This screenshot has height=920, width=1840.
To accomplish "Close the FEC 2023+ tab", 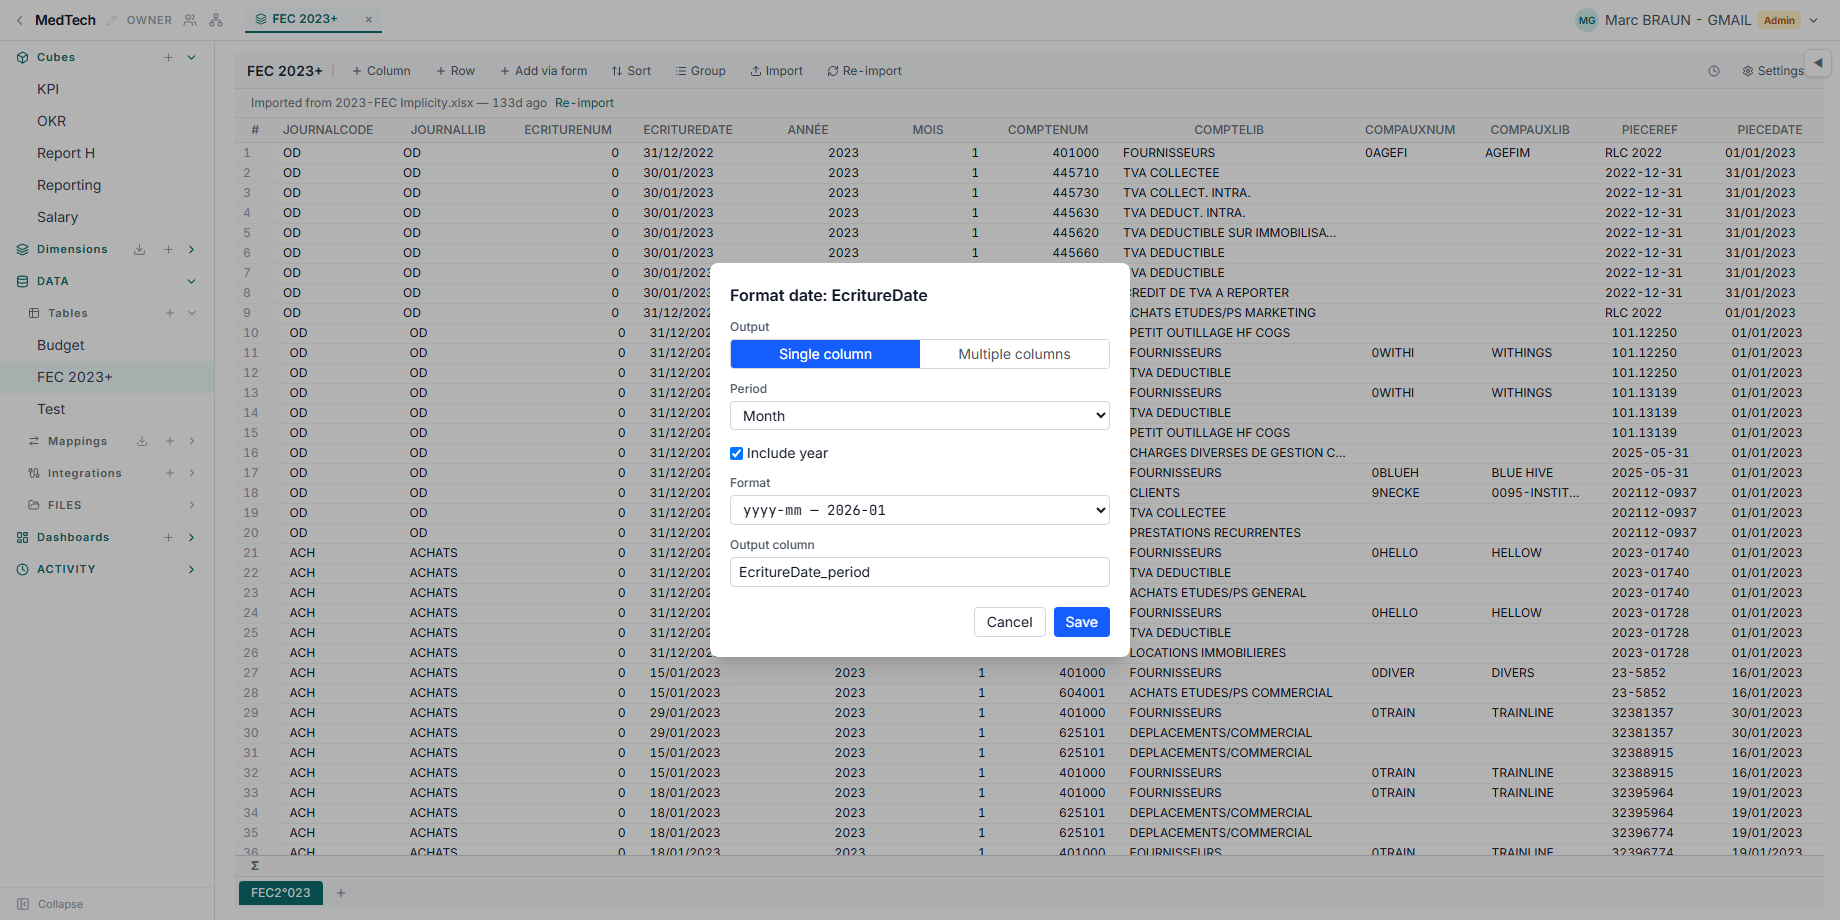I will pyautogui.click(x=369, y=19).
